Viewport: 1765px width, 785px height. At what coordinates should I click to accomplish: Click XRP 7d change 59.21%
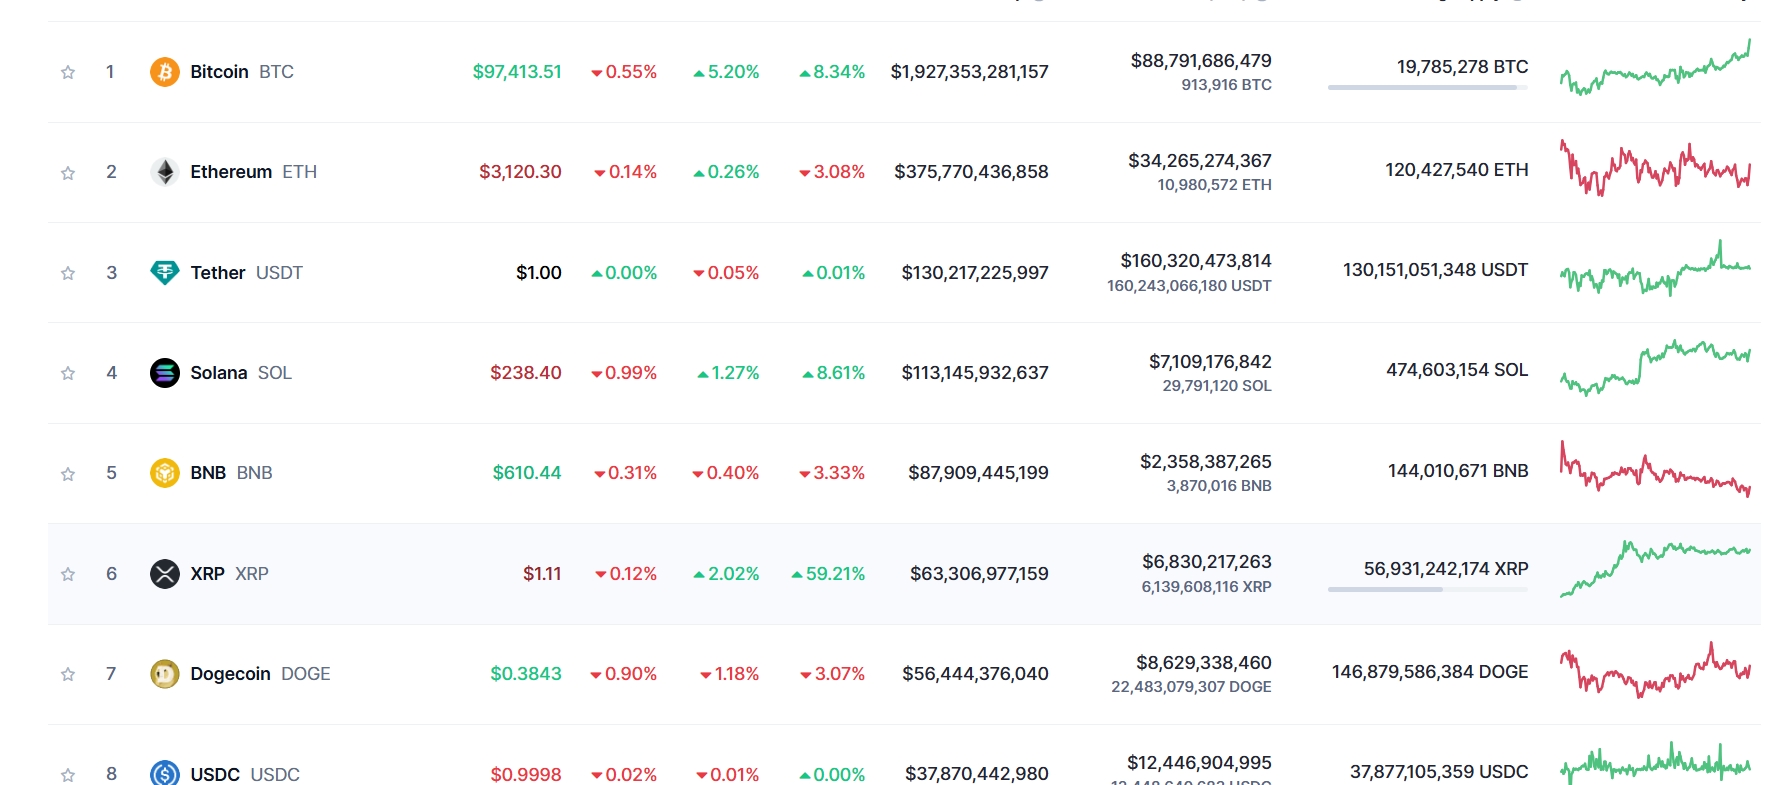pos(828,574)
